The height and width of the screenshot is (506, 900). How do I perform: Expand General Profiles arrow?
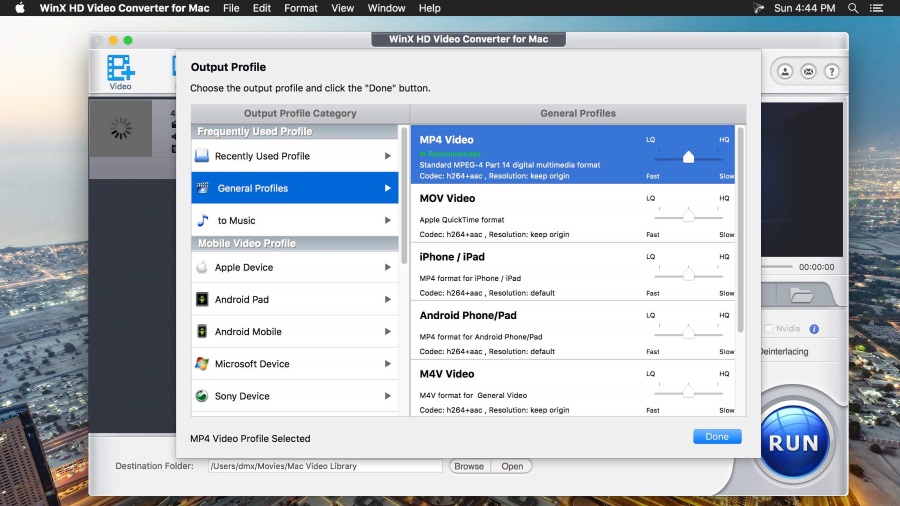[x=388, y=188]
